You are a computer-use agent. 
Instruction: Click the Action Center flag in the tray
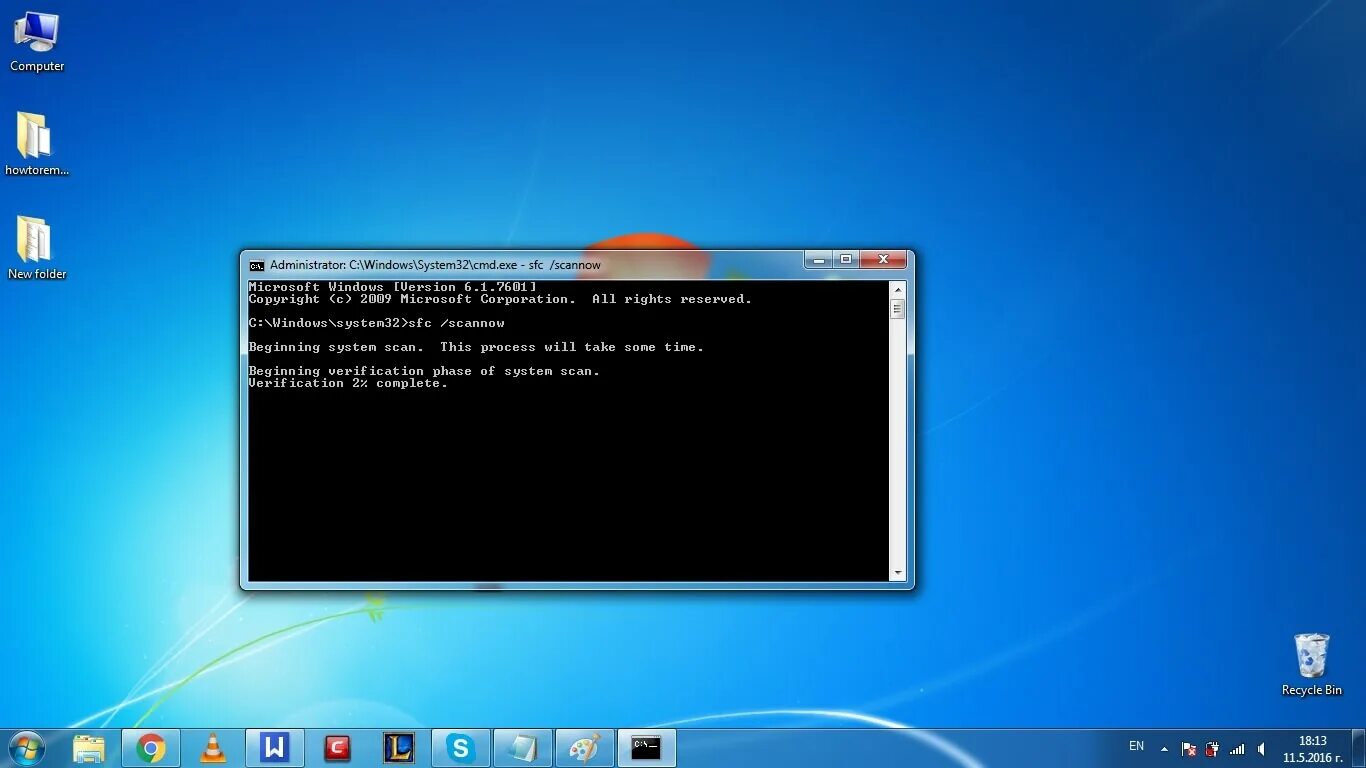coord(1188,748)
